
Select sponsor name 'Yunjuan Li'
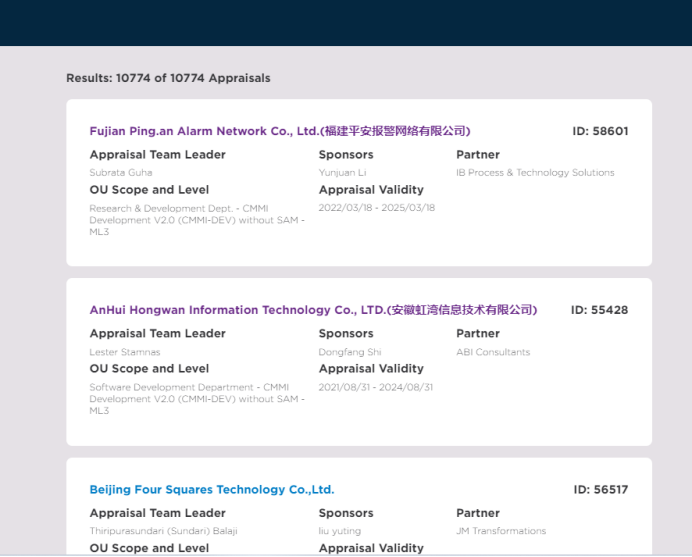pos(342,173)
